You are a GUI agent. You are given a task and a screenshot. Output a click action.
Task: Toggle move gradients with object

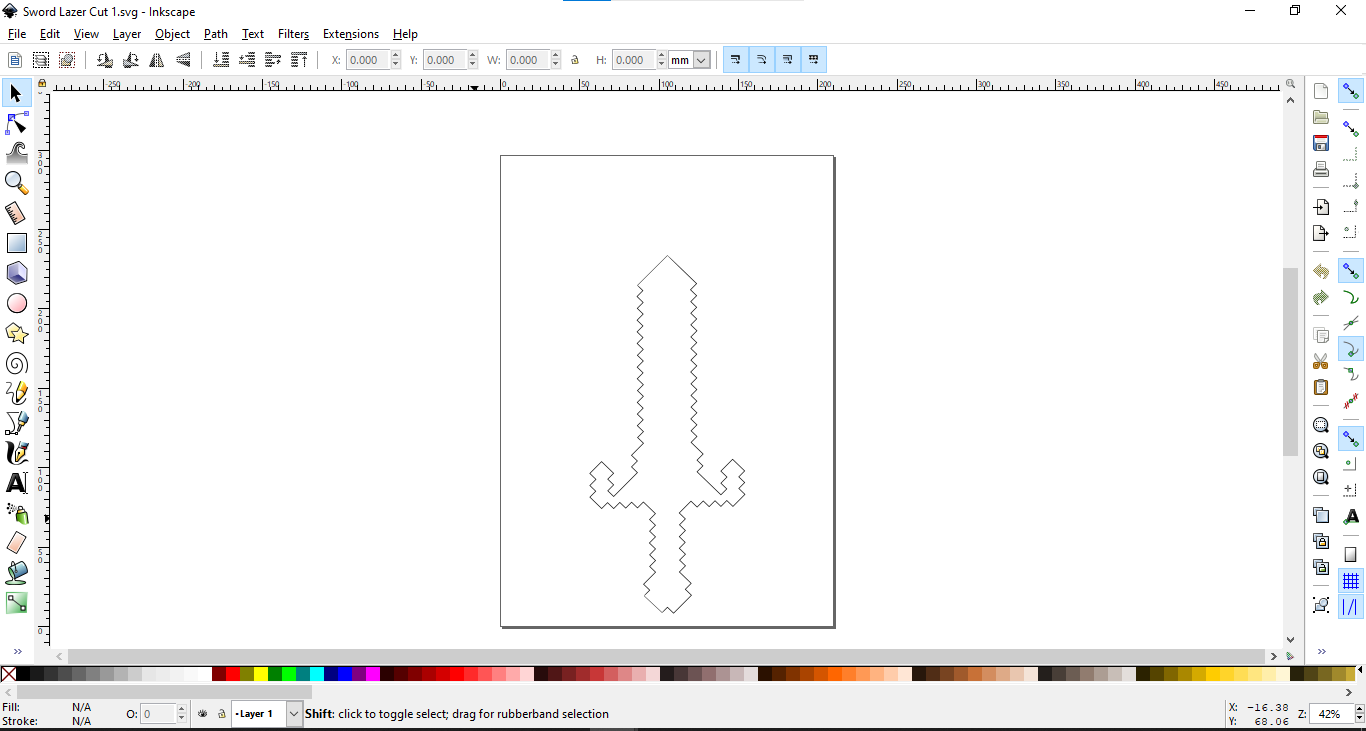click(x=788, y=60)
